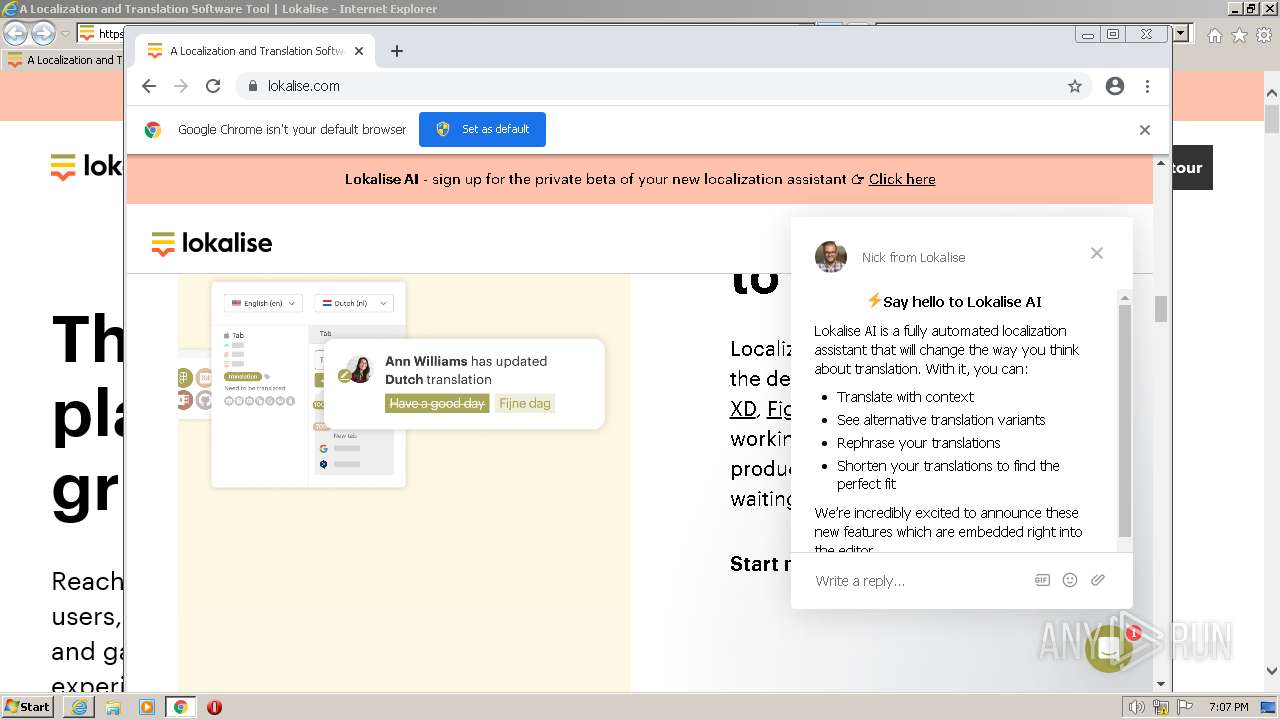Image resolution: width=1280 pixels, height=720 pixels.
Task: Open the Dutch (nl) language dropdown
Action: click(354, 303)
